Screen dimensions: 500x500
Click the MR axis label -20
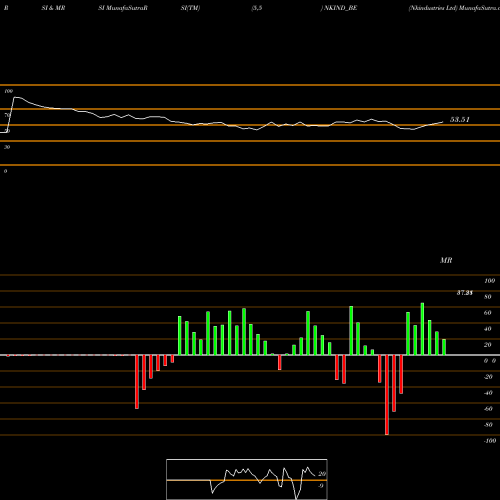coord(488,377)
